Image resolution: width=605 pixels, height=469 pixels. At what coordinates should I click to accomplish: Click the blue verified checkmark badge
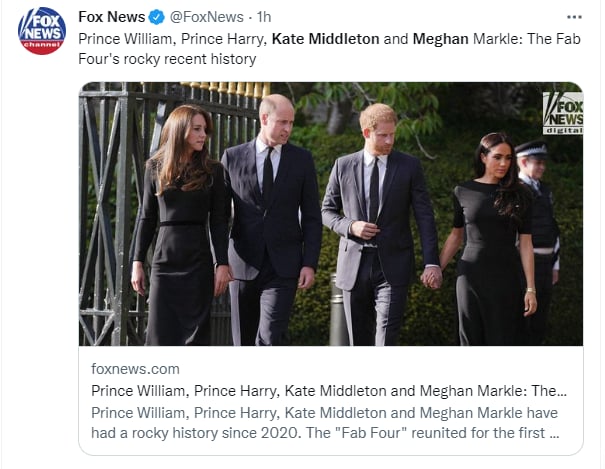[x=157, y=17]
